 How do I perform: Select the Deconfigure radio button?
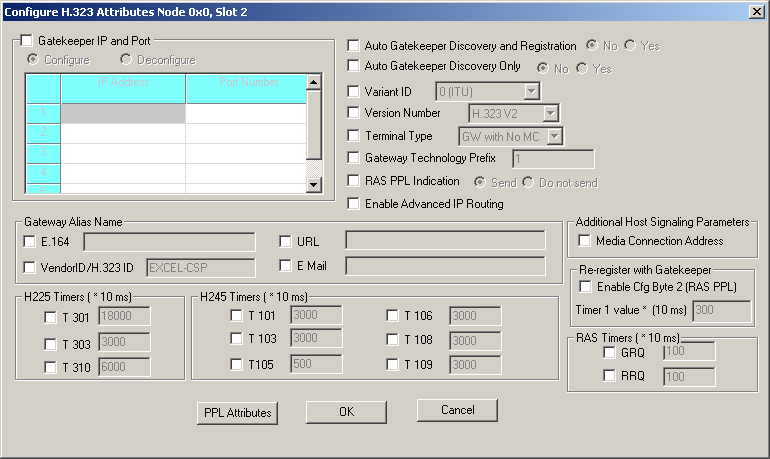pos(126,60)
